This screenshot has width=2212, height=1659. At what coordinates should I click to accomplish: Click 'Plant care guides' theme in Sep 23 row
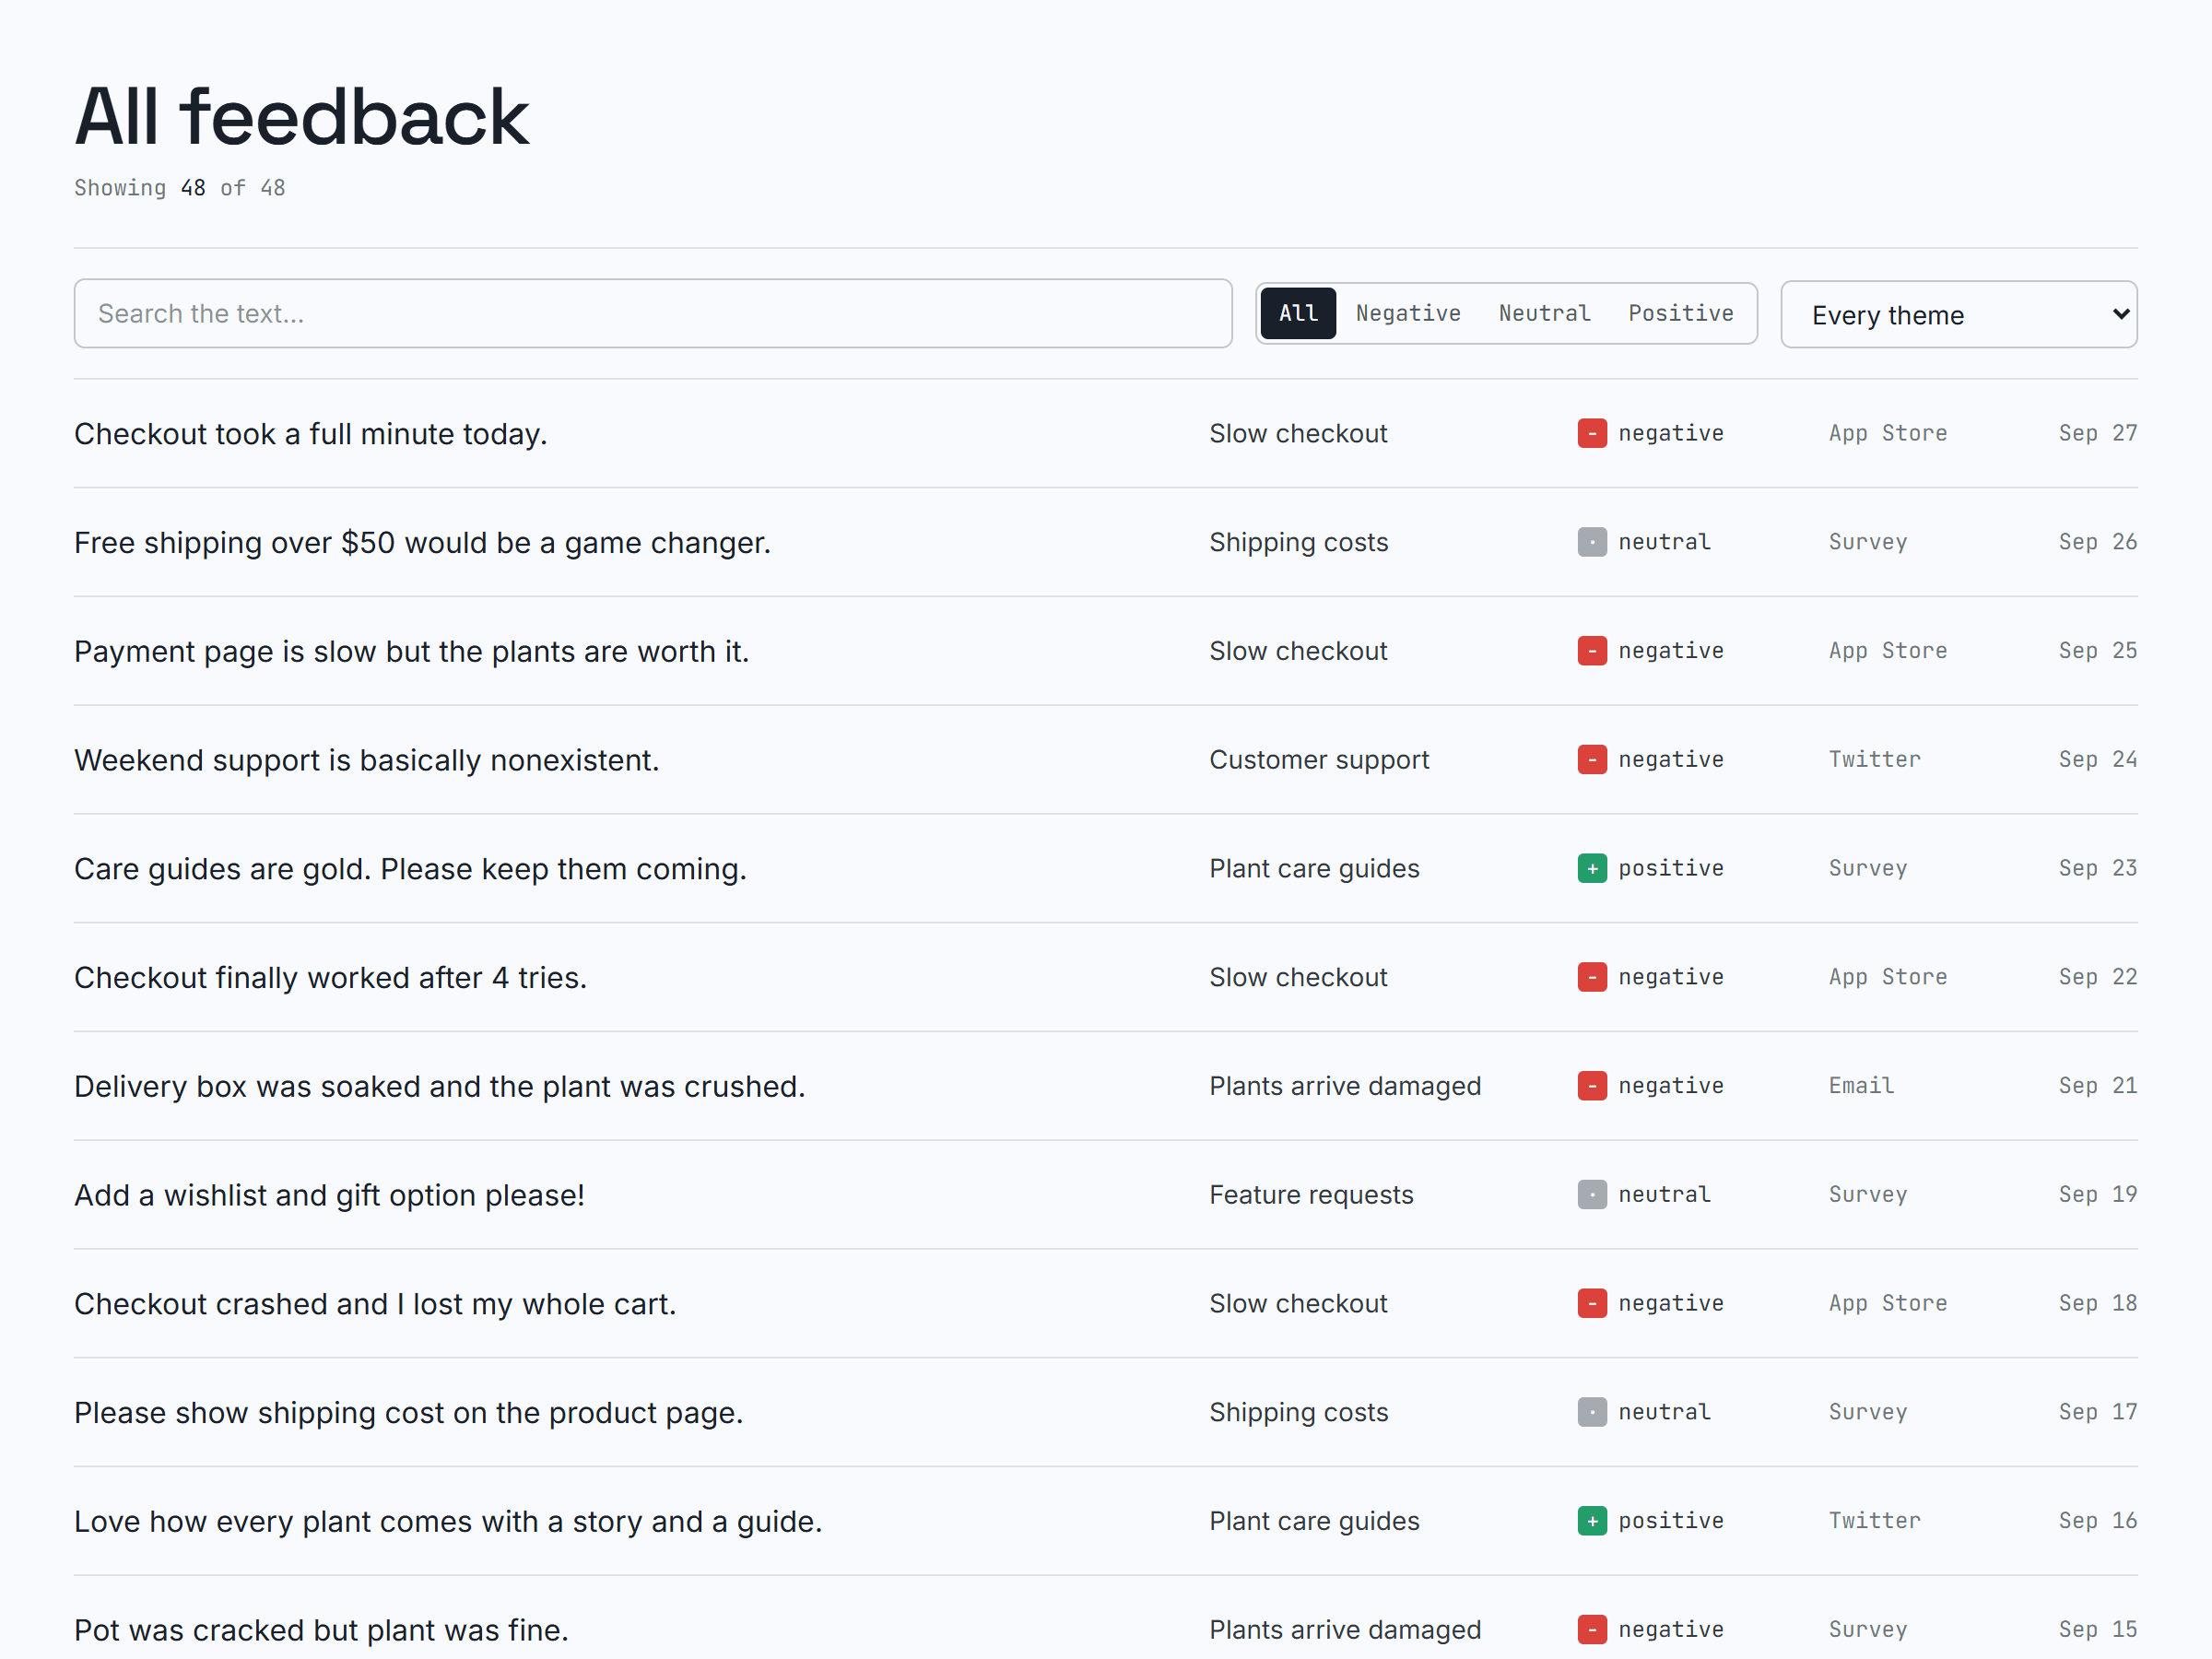[1314, 869]
